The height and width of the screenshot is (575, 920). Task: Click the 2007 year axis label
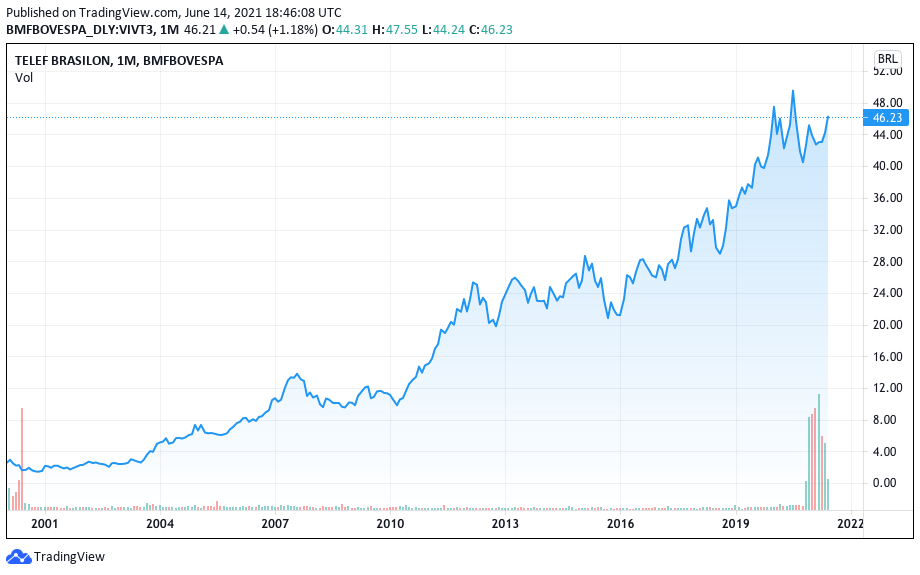click(x=275, y=523)
